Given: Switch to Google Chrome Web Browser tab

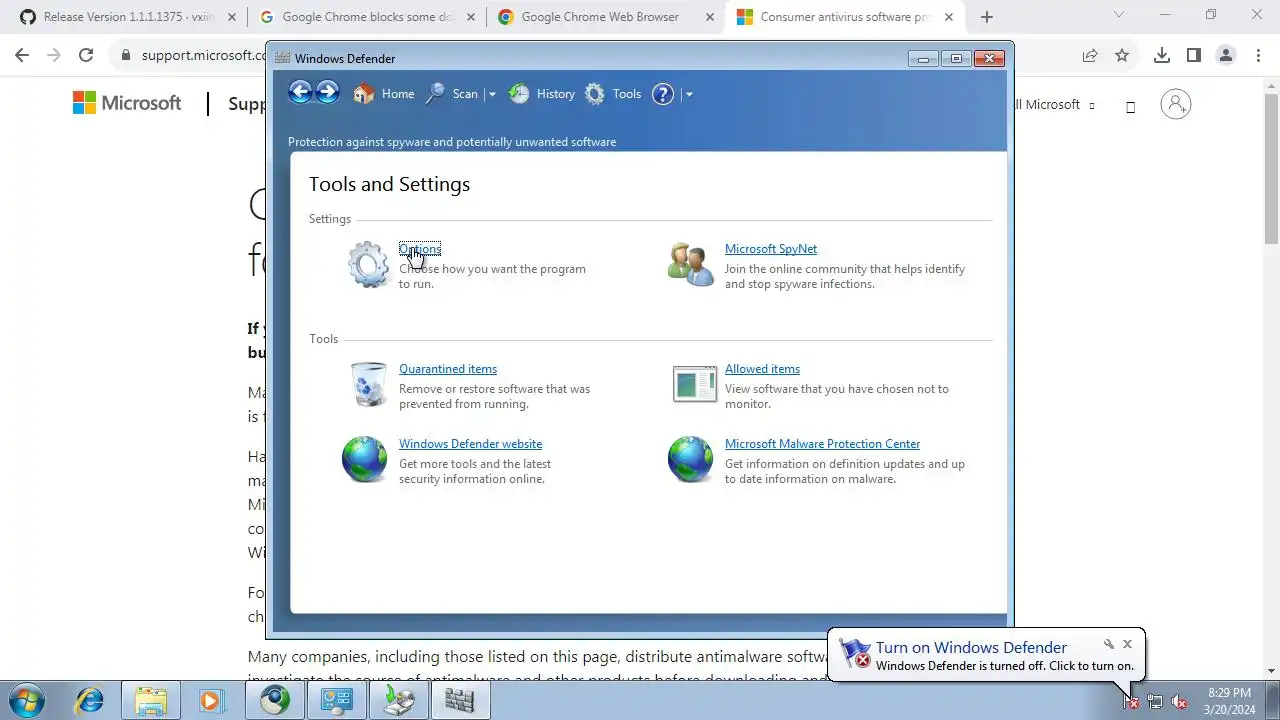Looking at the screenshot, I should pos(605,17).
